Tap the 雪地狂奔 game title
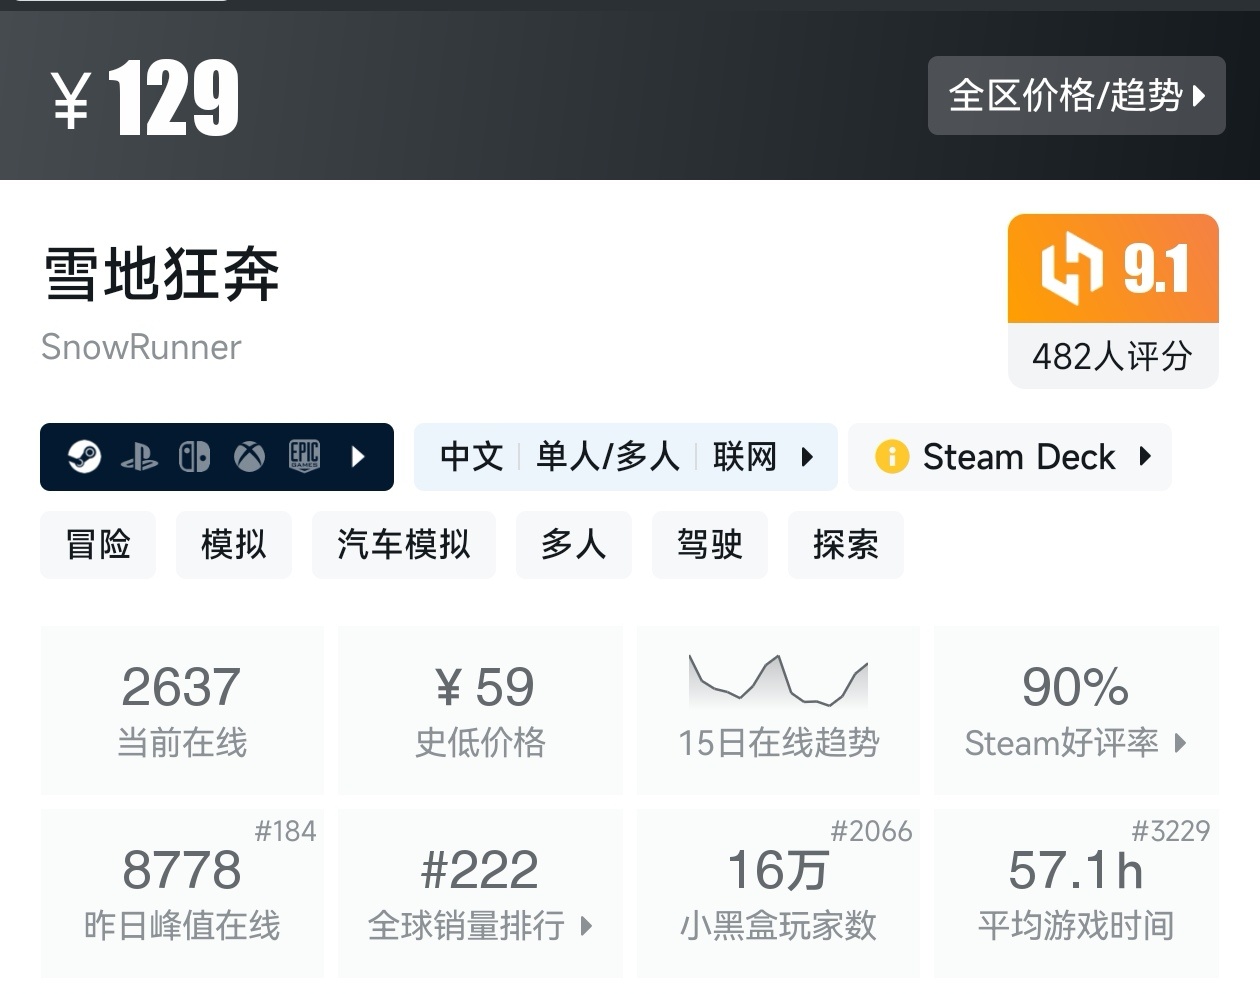 [x=162, y=275]
